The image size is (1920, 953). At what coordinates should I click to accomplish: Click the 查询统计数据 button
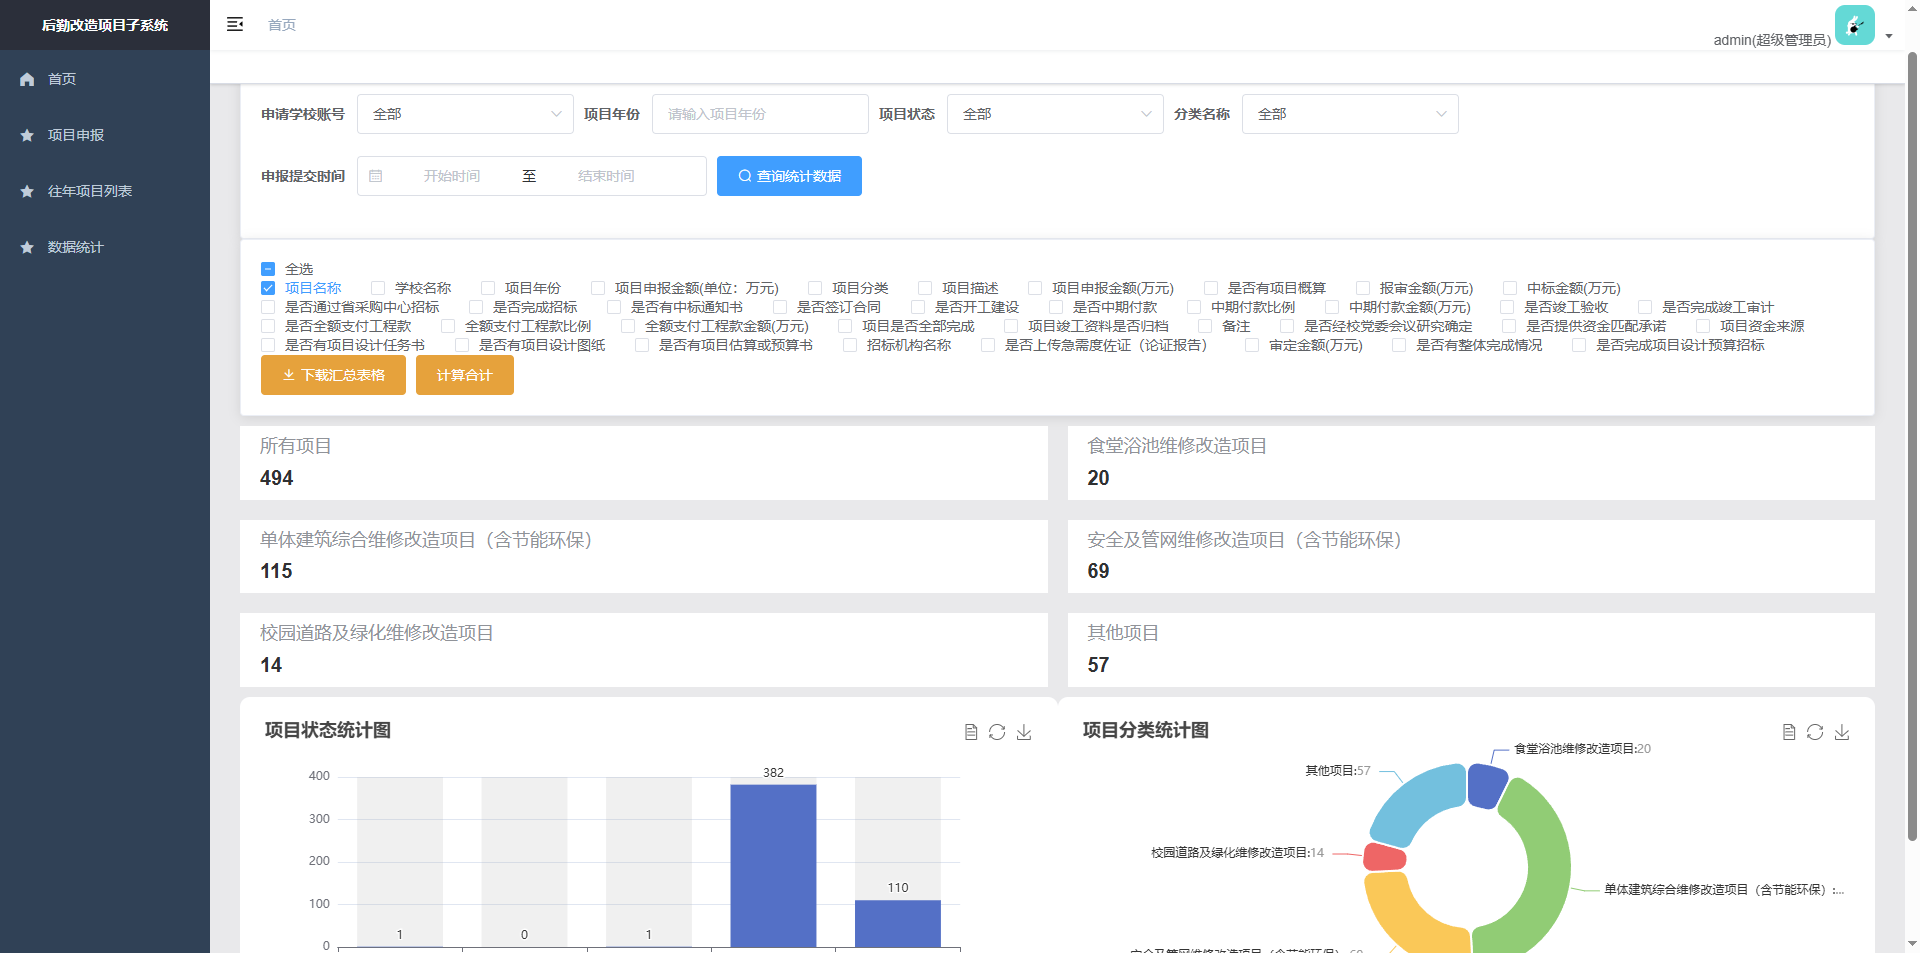pos(789,176)
